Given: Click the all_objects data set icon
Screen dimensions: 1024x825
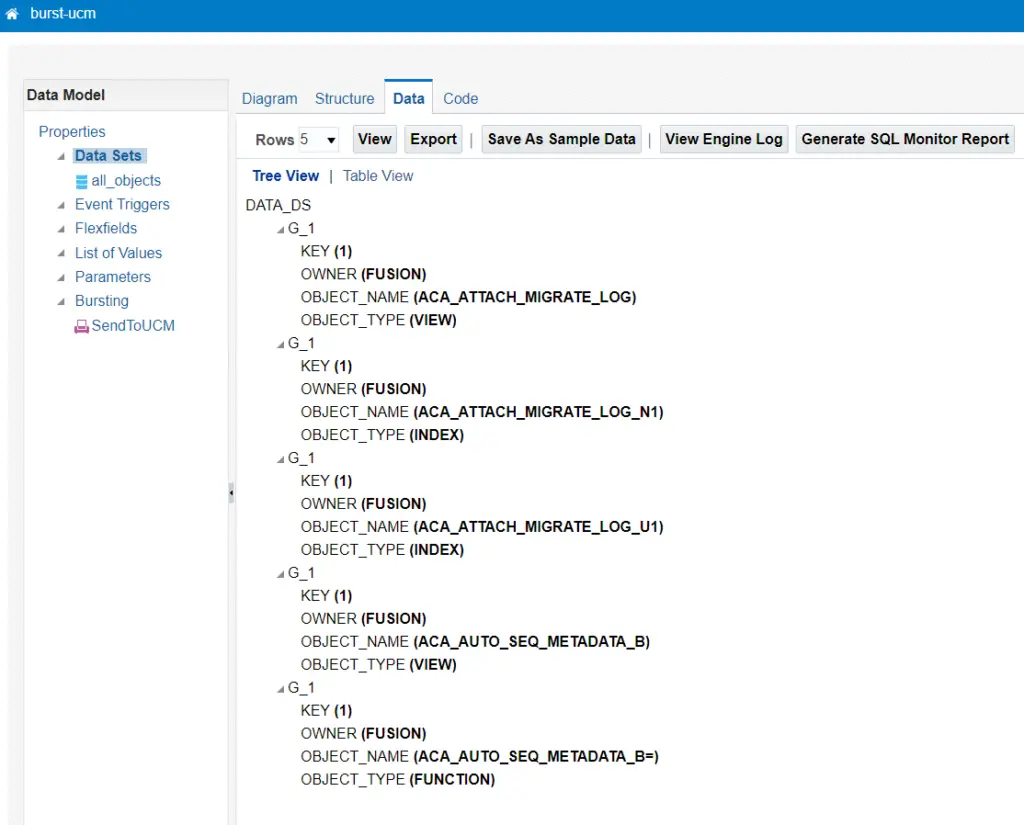Looking at the screenshot, I should (x=81, y=181).
